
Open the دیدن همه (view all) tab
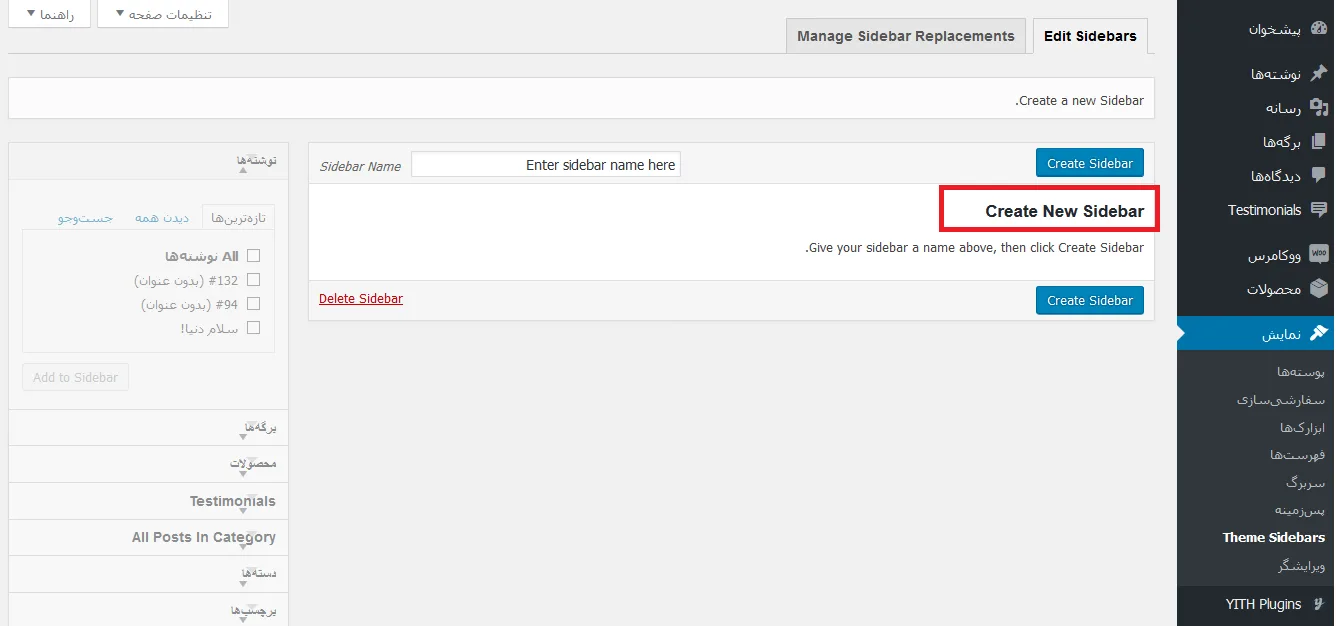pos(162,217)
